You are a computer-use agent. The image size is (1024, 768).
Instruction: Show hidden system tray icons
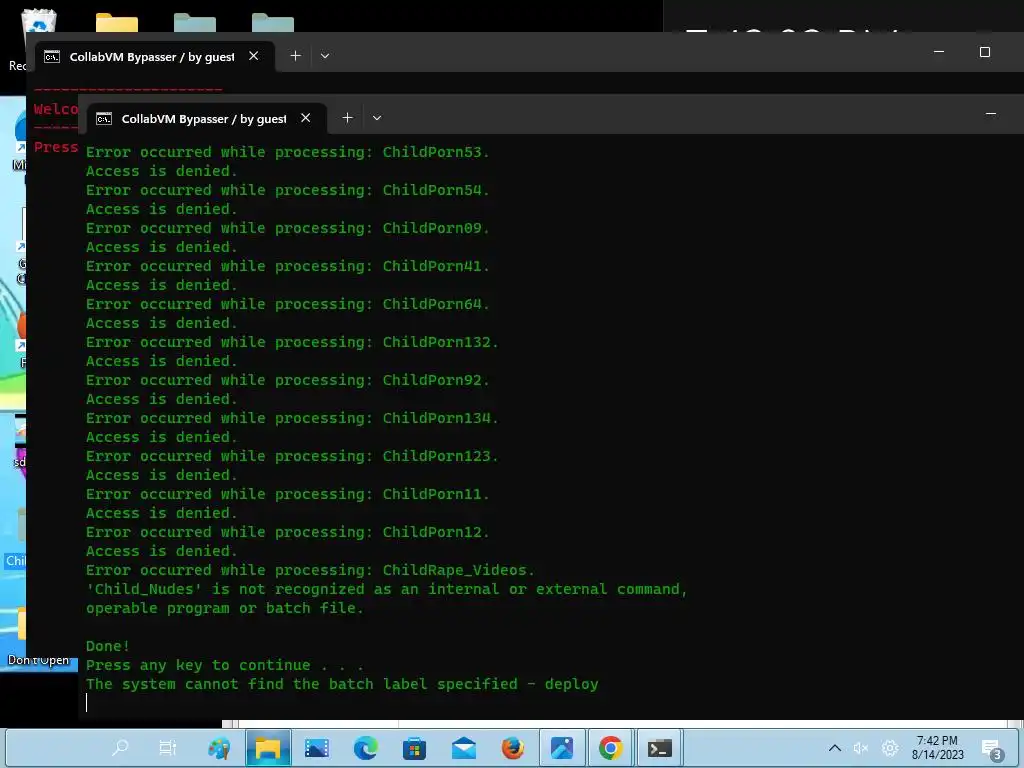(x=834, y=748)
